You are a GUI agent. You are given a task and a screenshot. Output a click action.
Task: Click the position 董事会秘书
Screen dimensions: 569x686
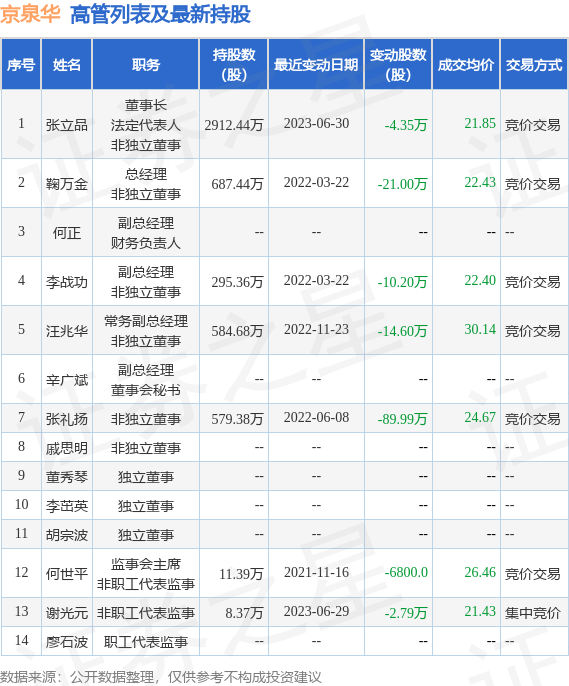[x=146, y=390]
